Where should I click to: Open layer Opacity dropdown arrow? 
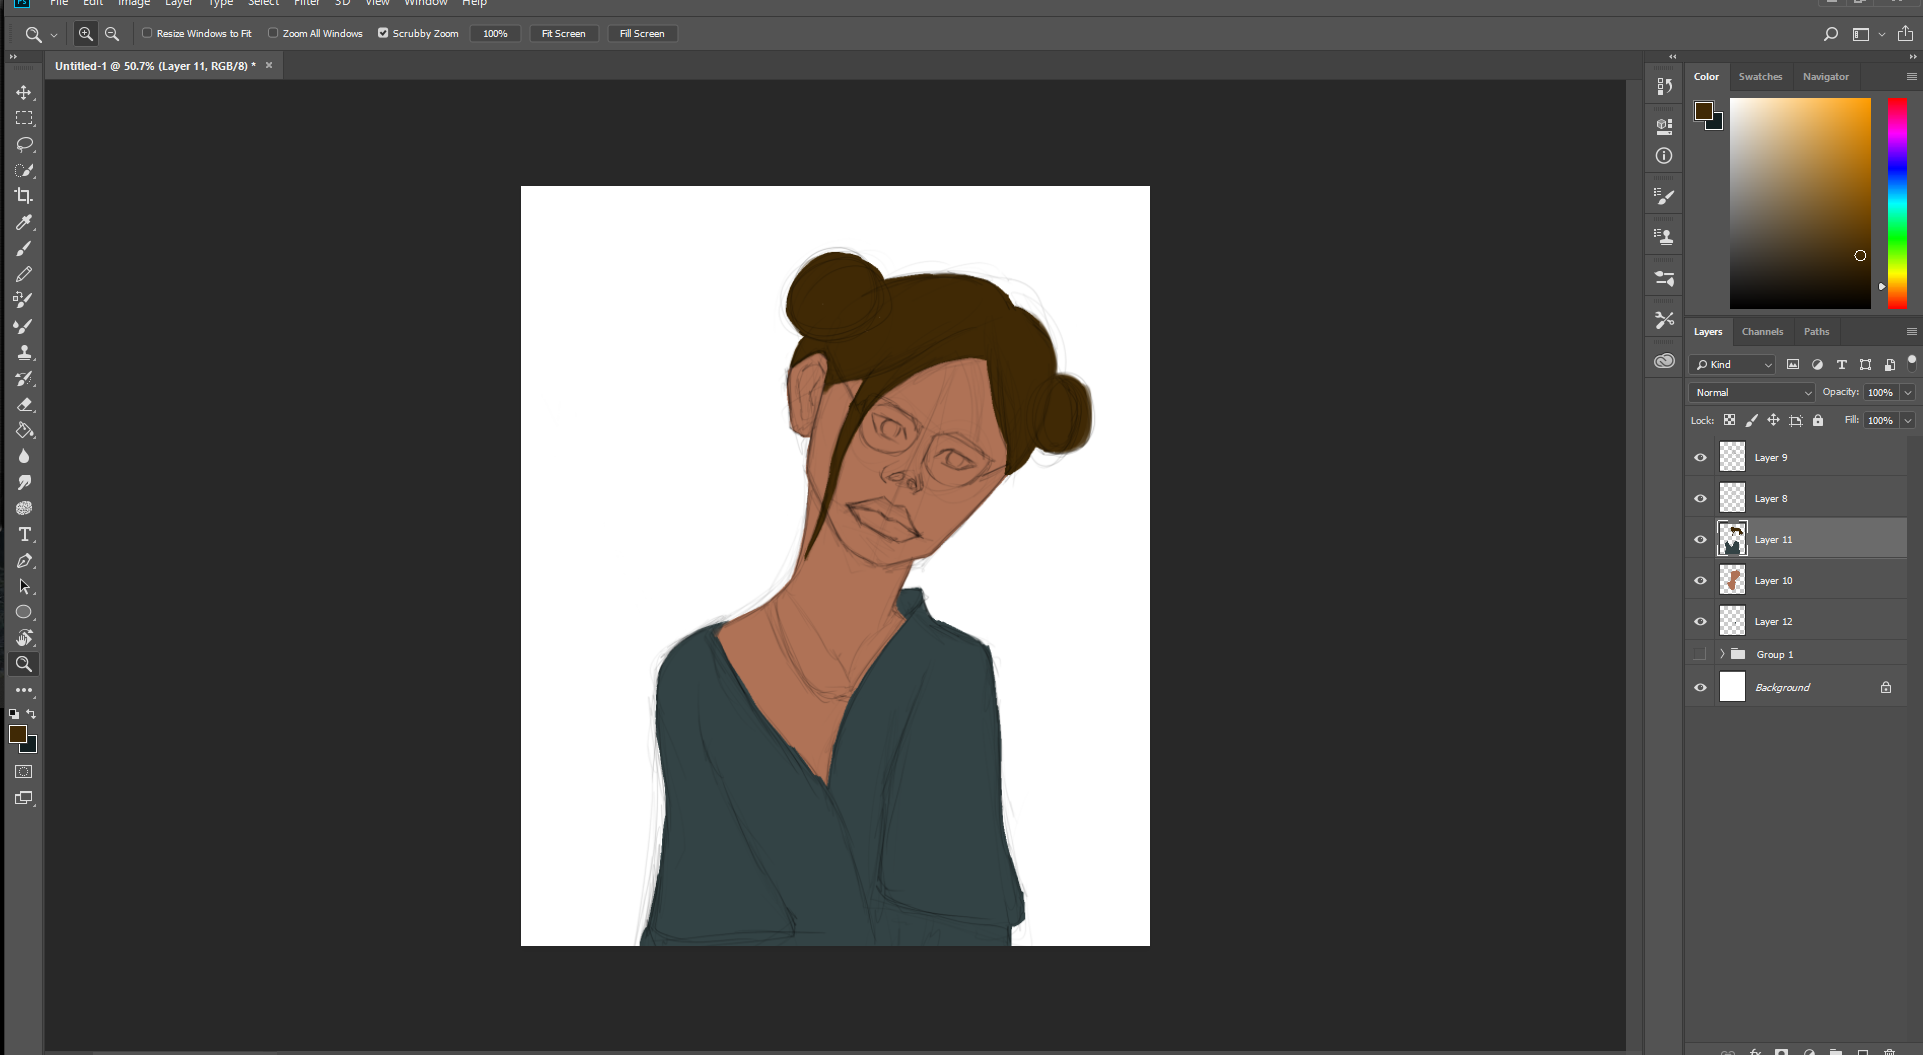[1908, 393]
